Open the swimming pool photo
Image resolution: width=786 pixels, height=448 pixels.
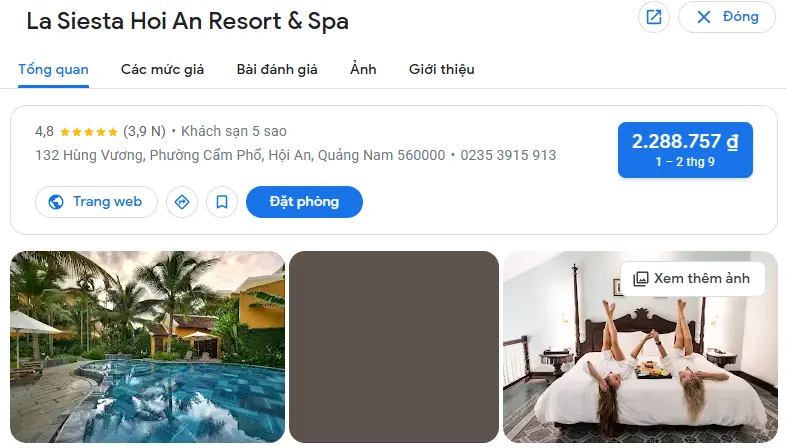pyautogui.click(x=147, y=347)
